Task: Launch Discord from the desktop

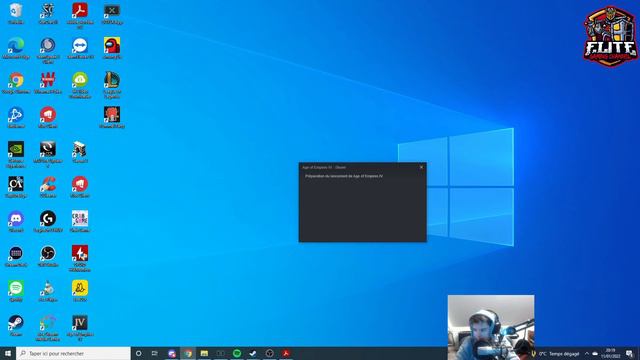Action: point(16,222)
